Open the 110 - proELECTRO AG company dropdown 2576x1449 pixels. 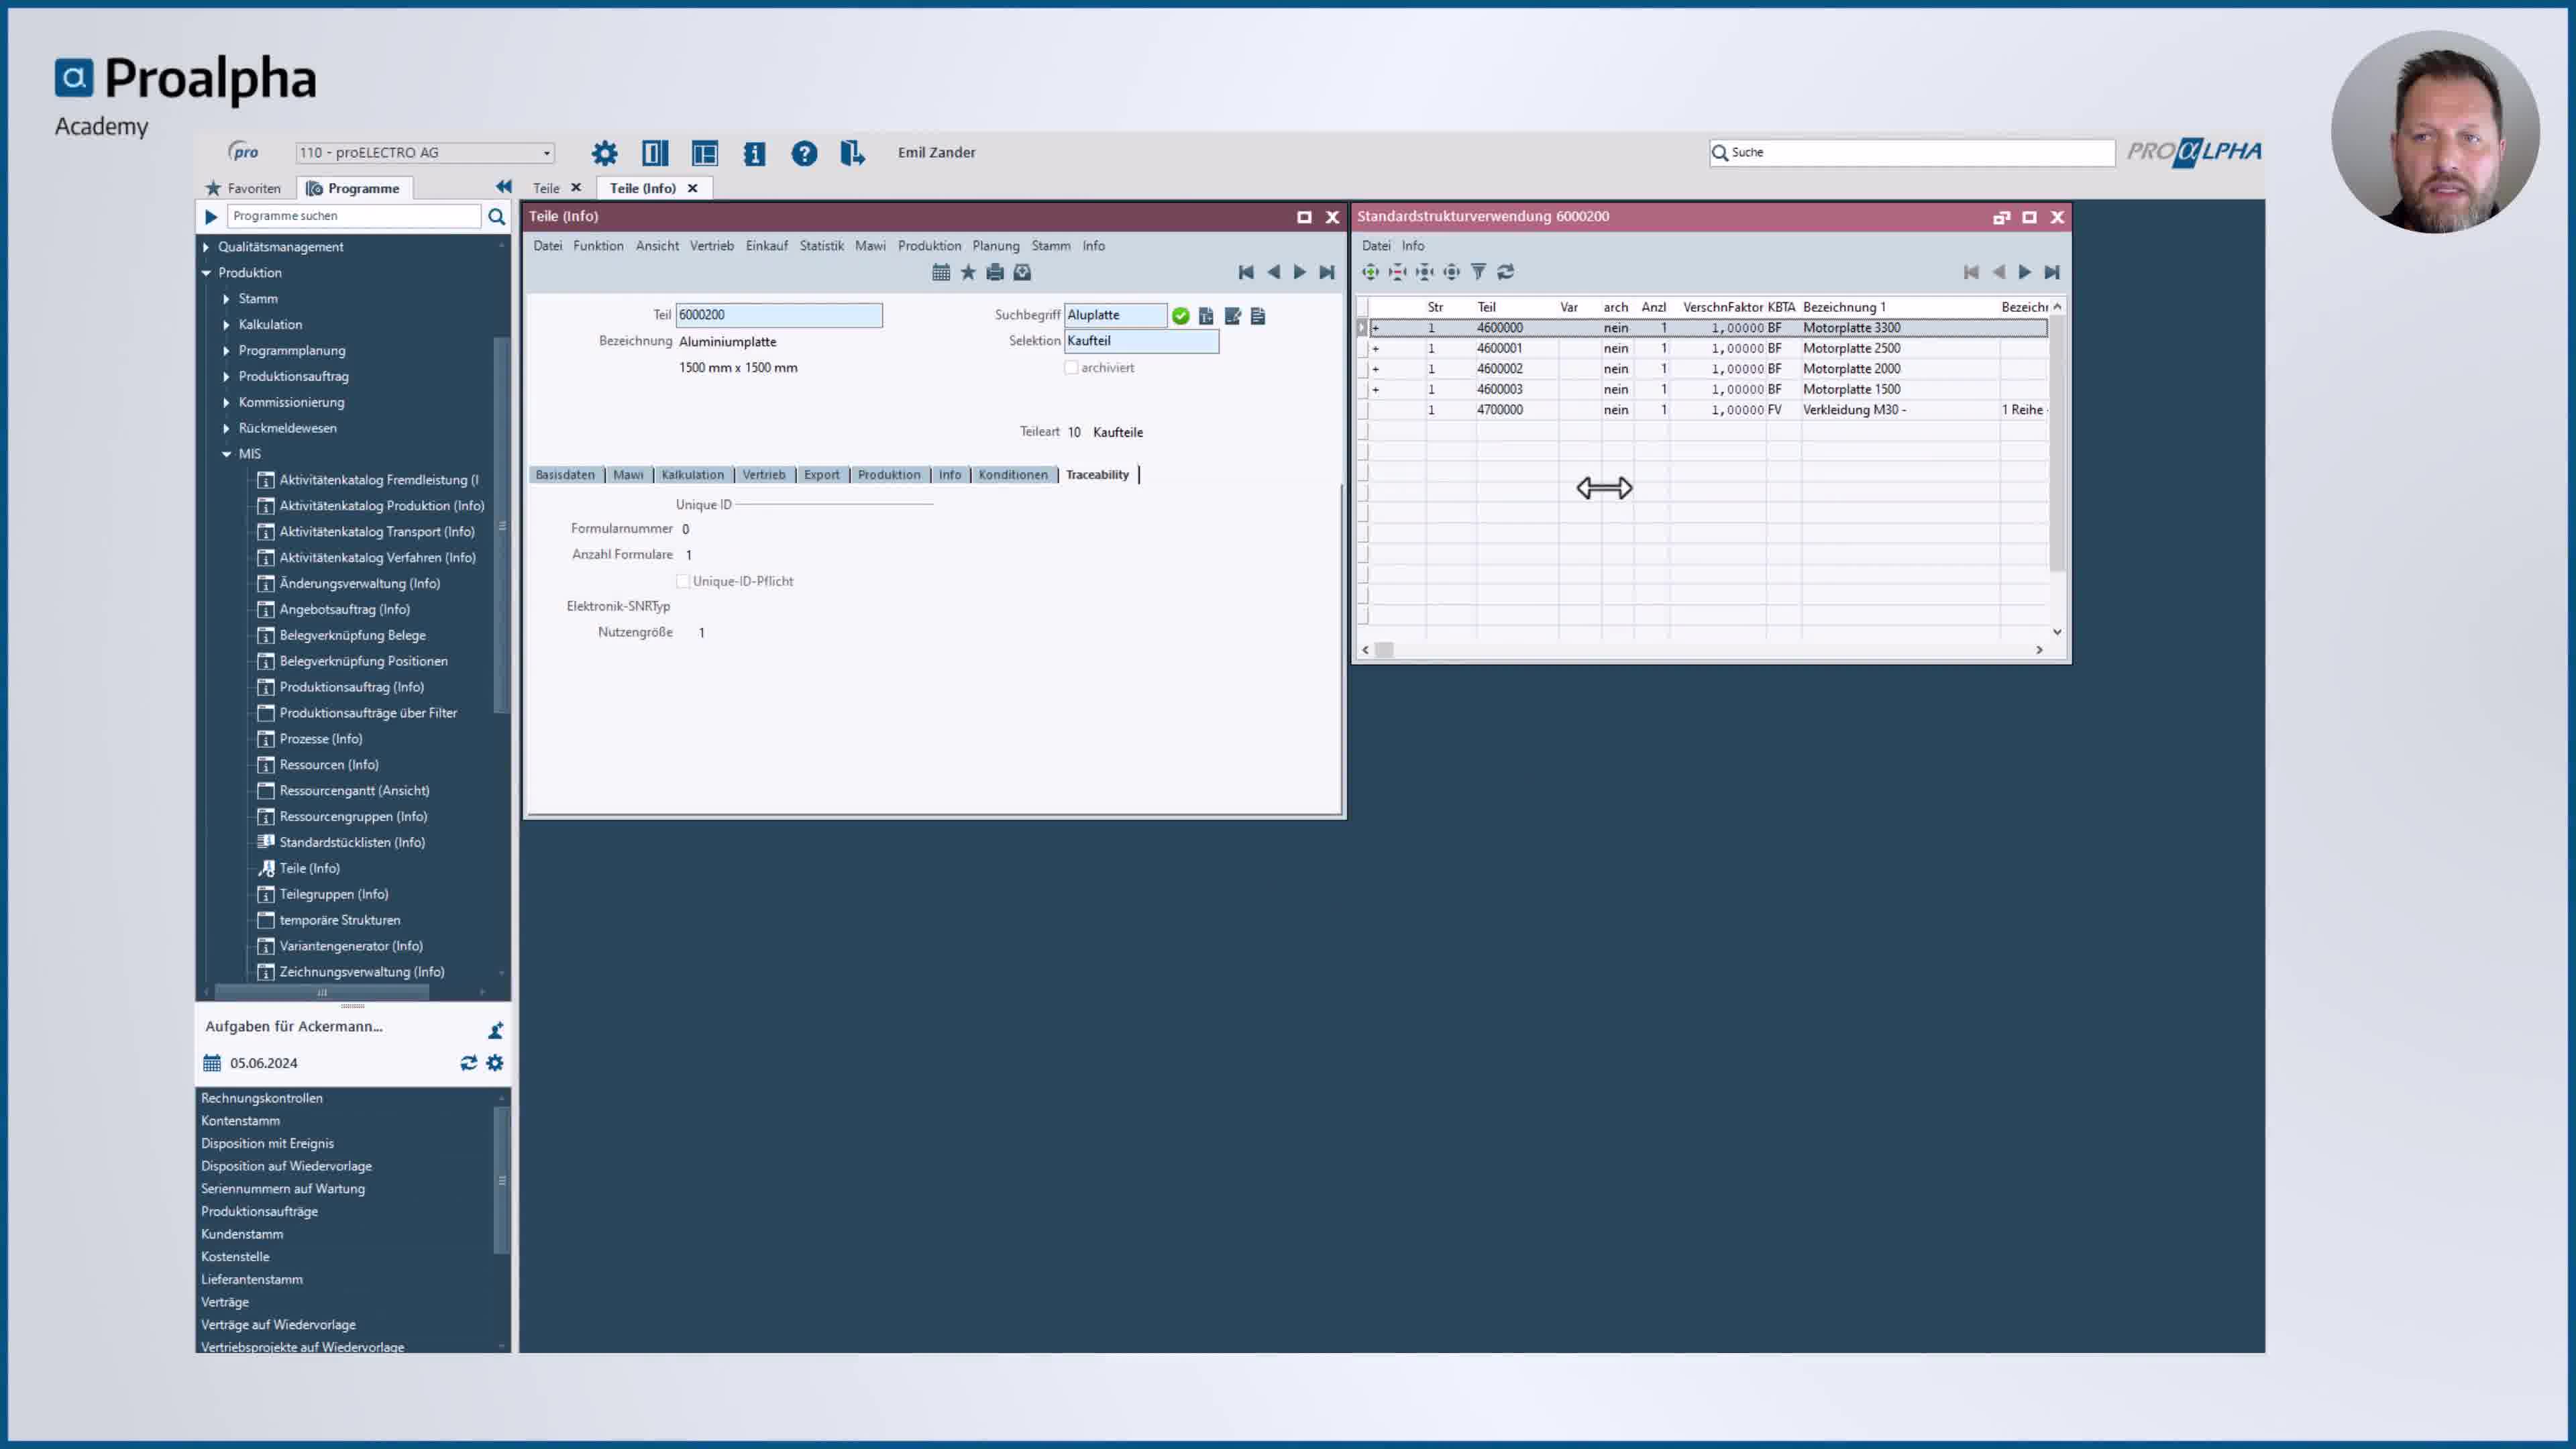pos(425,153)
